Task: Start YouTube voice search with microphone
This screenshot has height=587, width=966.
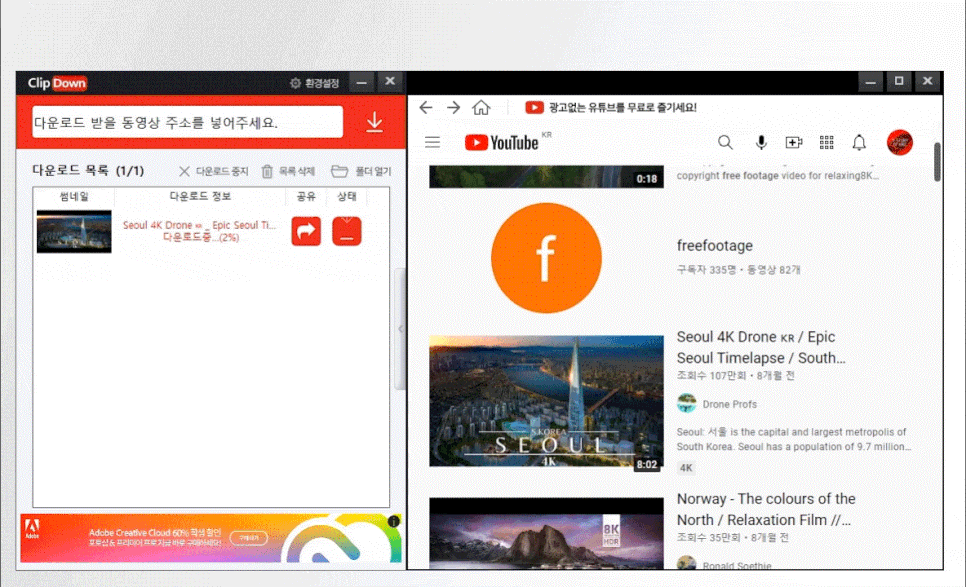Action: point(761,143)
